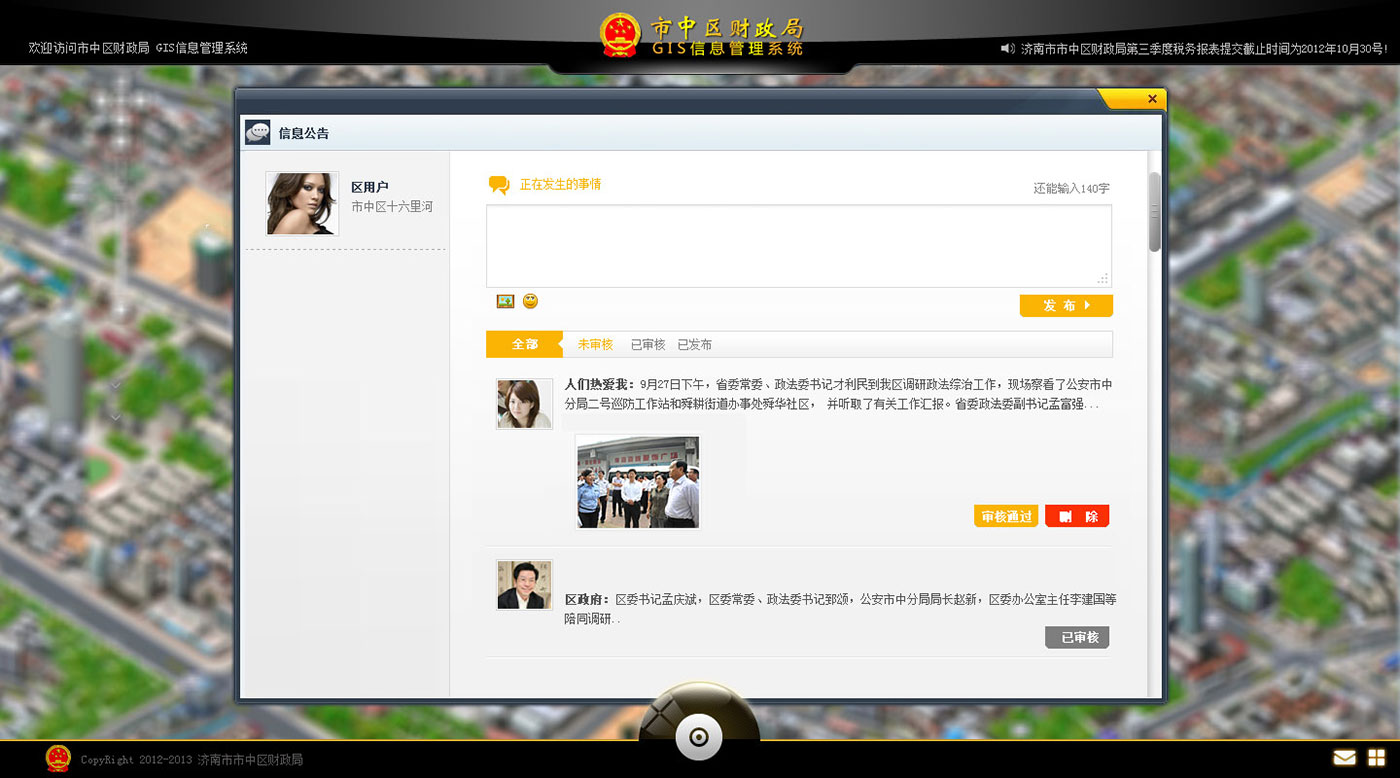Click the dialog's vertical scrollbar handle
This screenshot has width=1400, height=778.
(x=1154, y=212)
